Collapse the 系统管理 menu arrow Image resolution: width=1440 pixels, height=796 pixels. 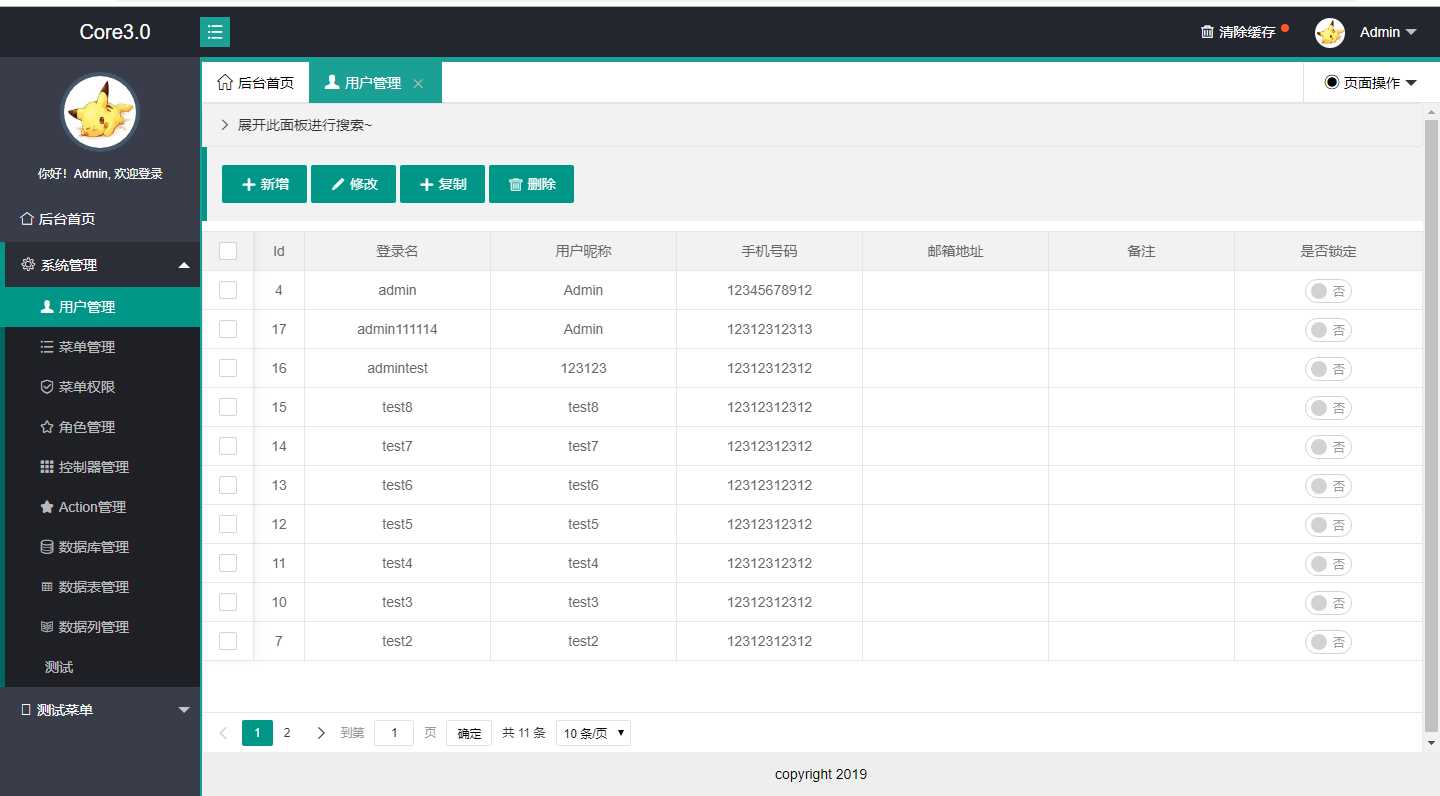click(184, 265)
